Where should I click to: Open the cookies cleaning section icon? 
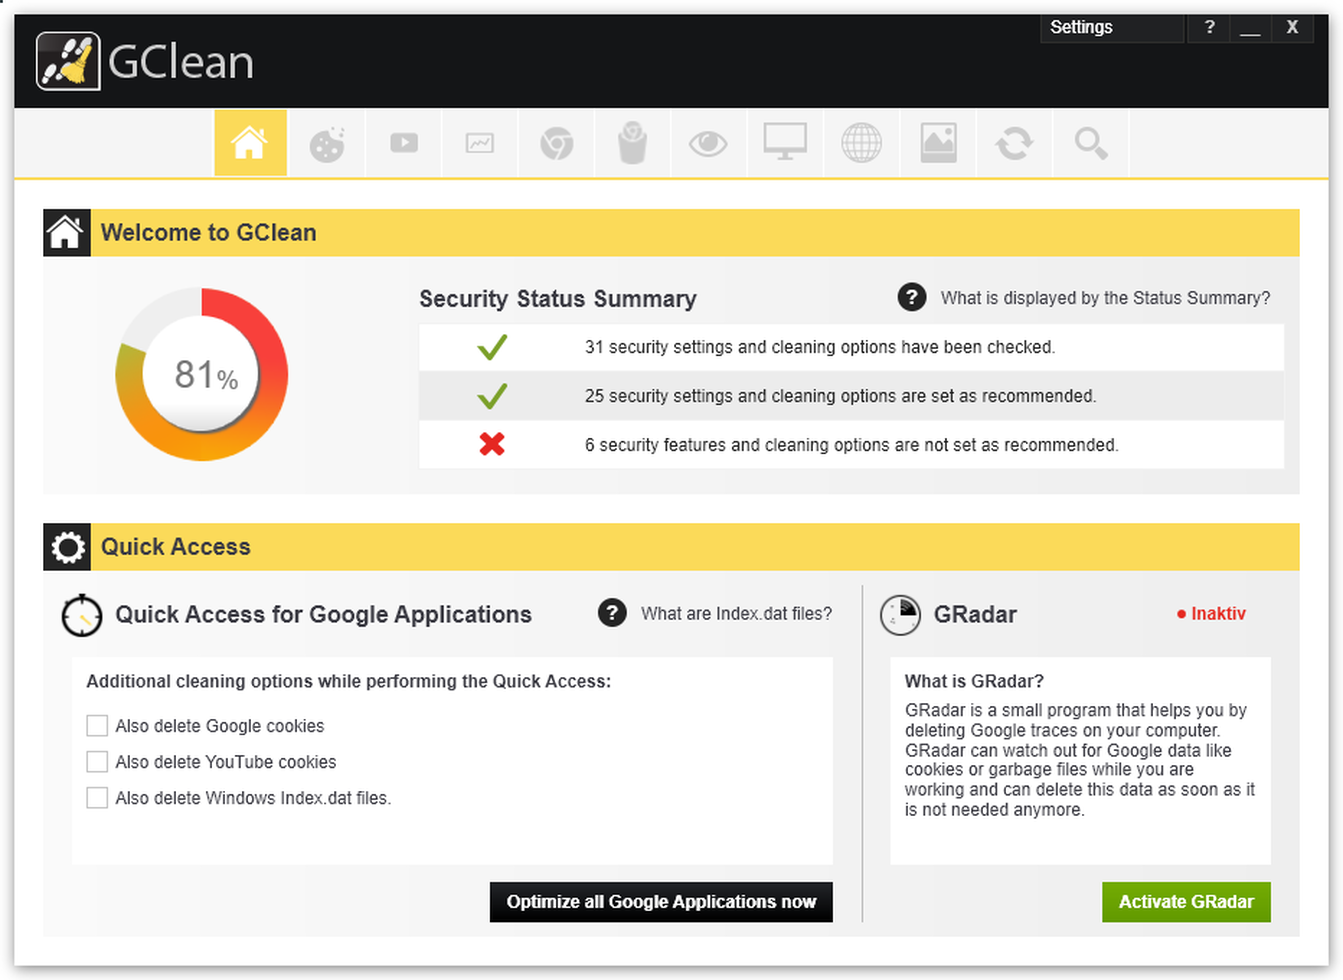[x=327, y=144]
